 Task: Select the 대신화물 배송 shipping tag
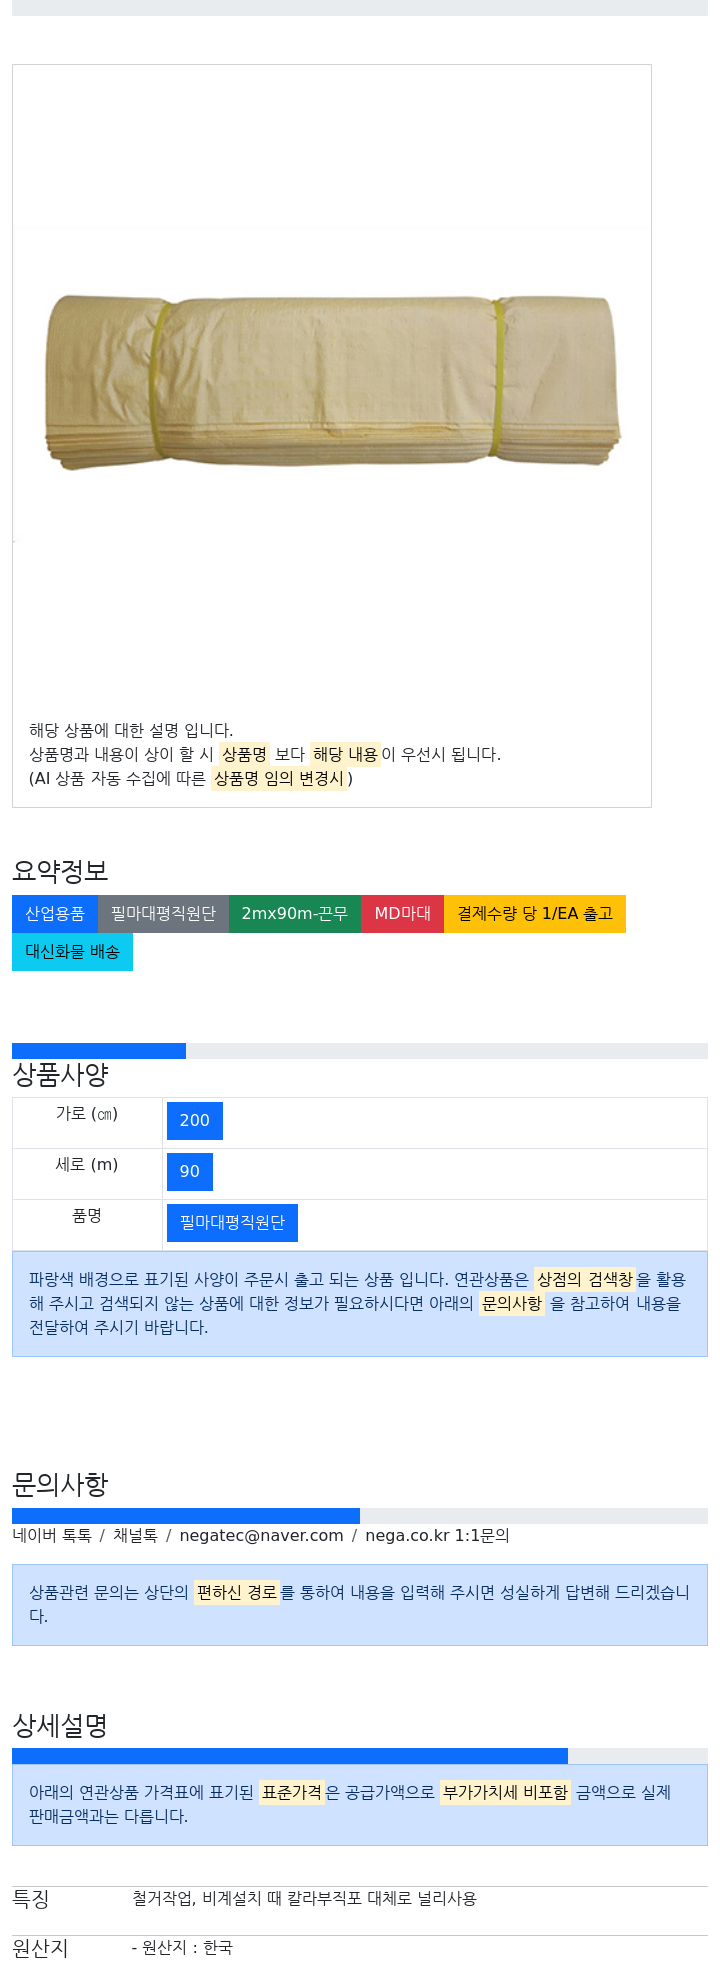pyautogui.click(x=72, y=952)
